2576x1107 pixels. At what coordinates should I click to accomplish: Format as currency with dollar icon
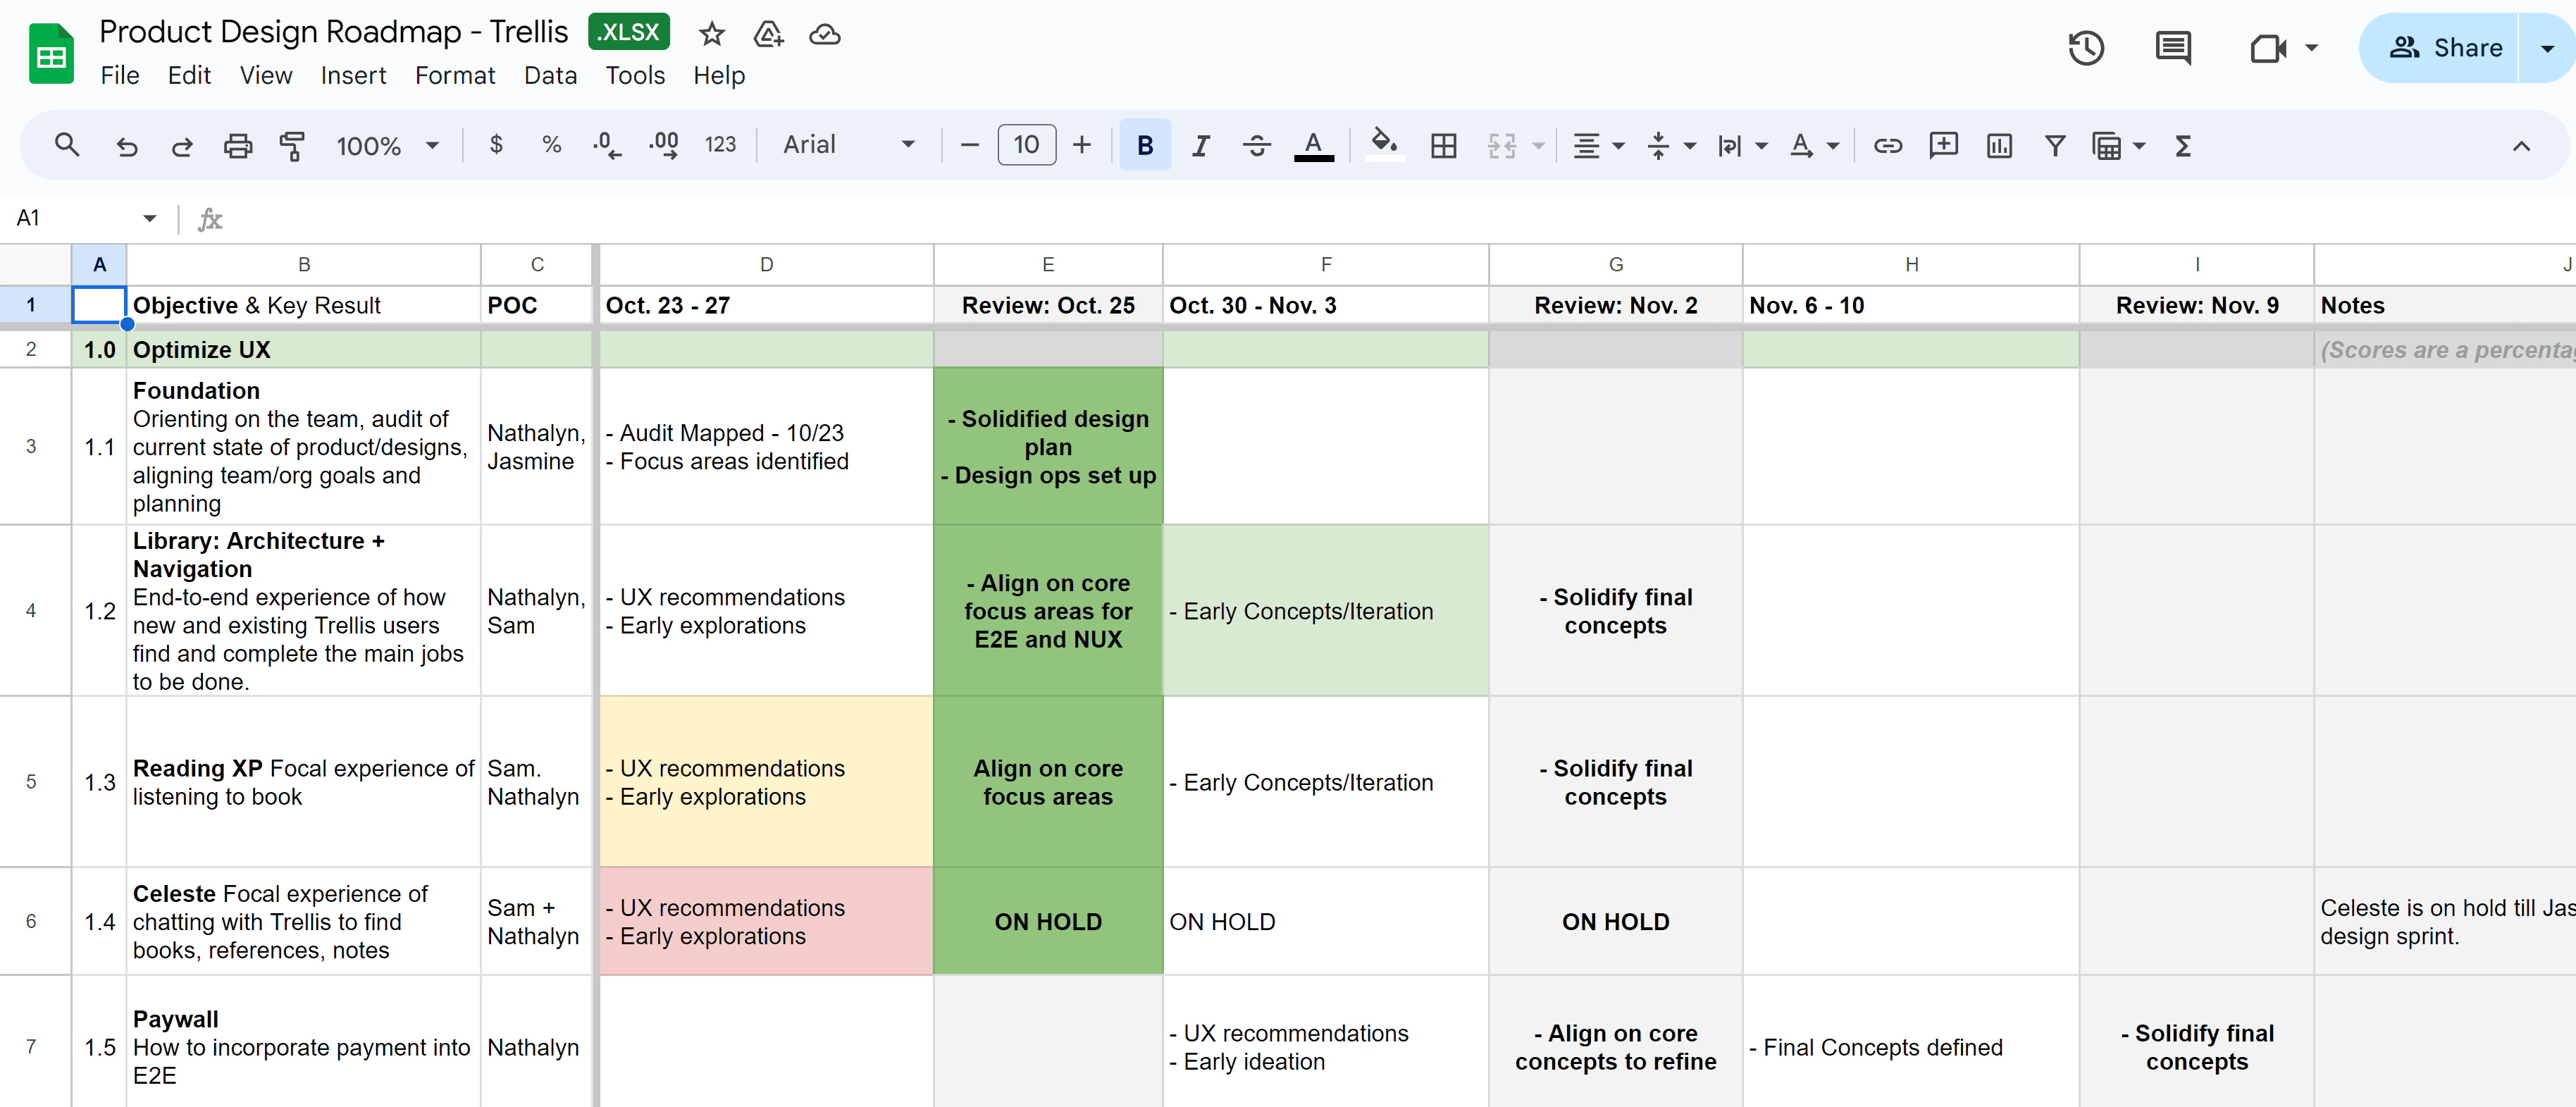(496, 146)
